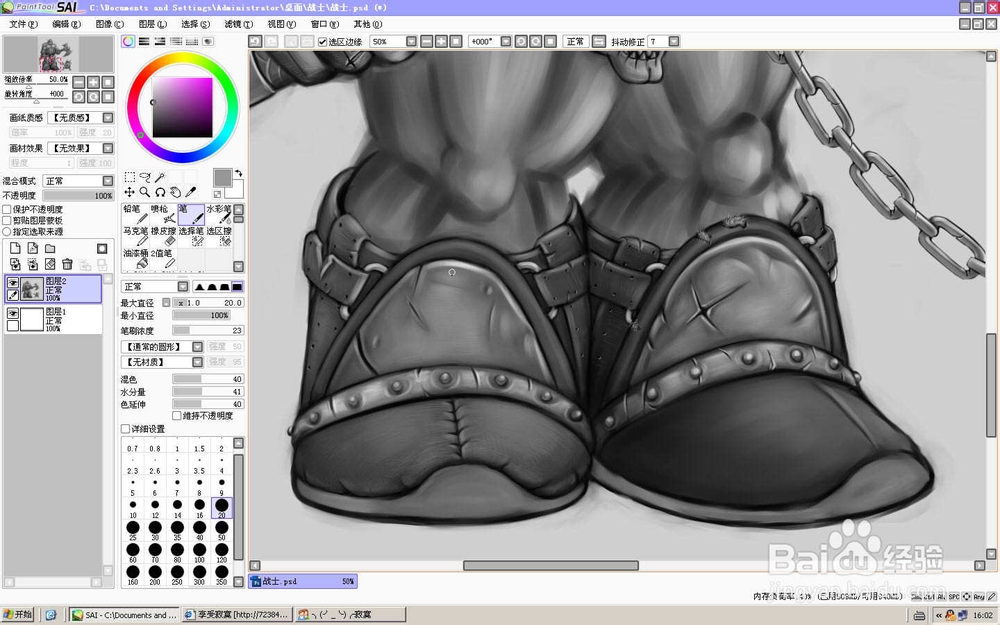The width and height of the screenshot is (1000, 625).
Task: Hide 图层1 with its eye icon
Action: click(x=13, y=313)
